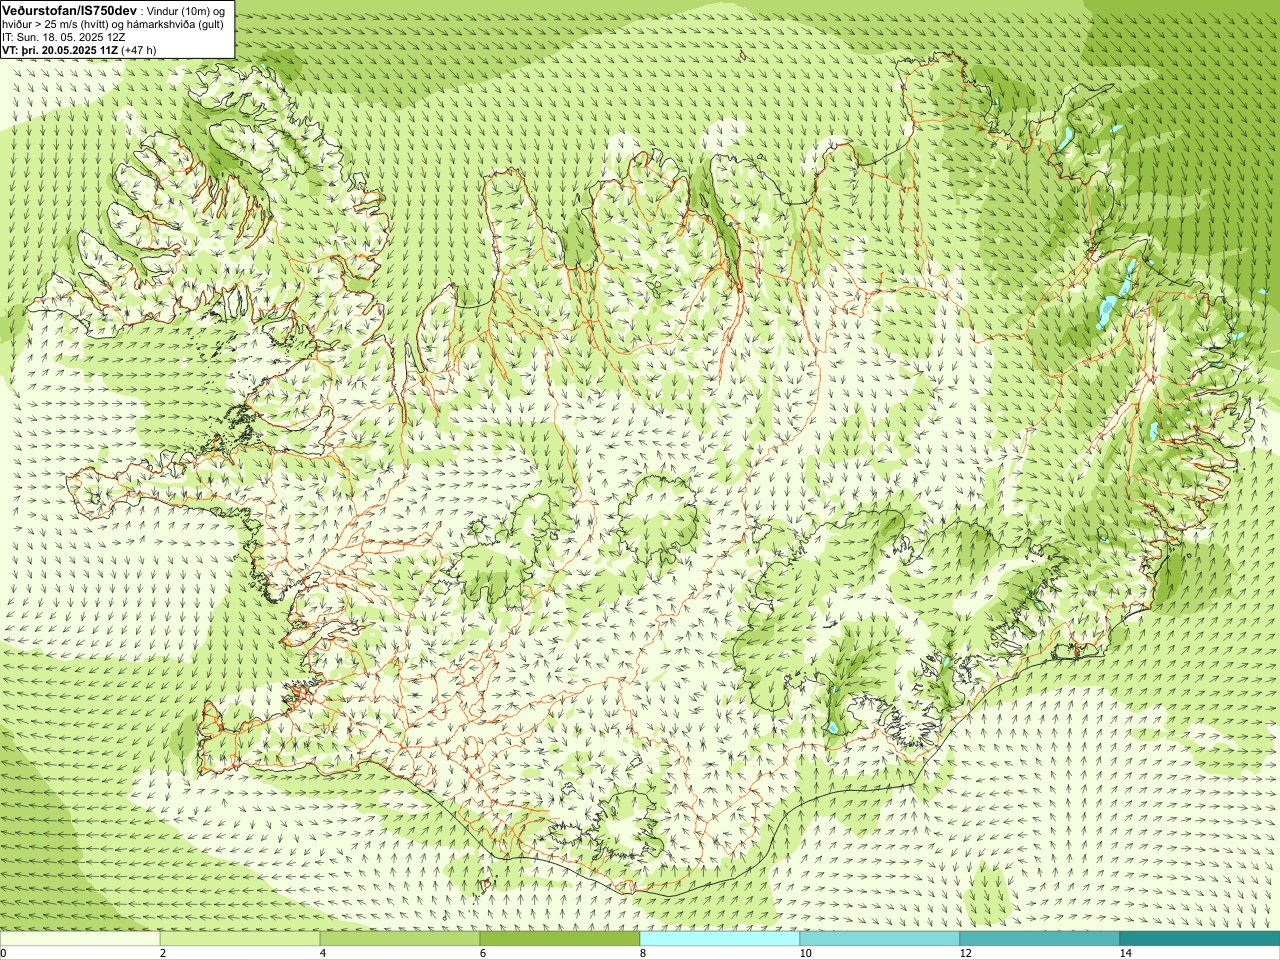Pick the medium green 4–6 m/s legend swatch
This screenshot has width=1280, height=960.
[400, 939]
